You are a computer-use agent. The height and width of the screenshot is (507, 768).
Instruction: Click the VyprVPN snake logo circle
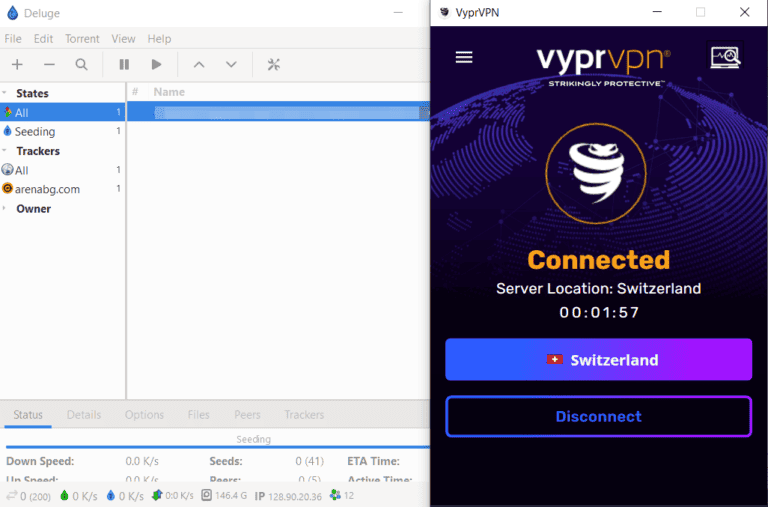pyautogui.click(x=596, y=173)
